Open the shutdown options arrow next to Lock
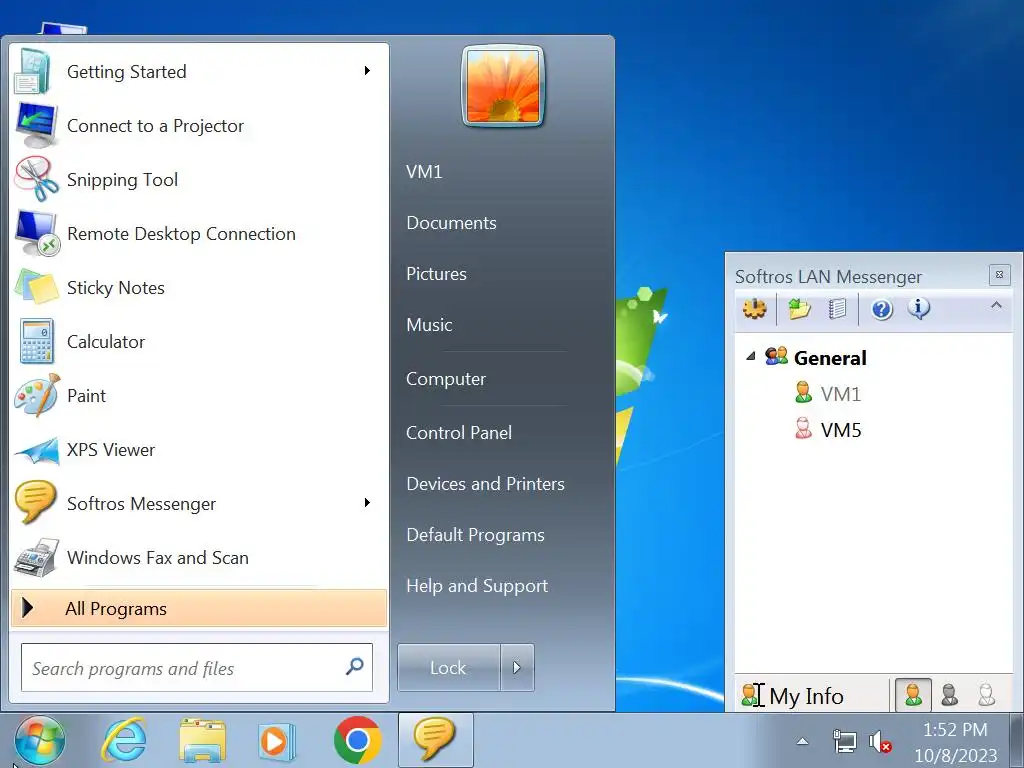 517,667
